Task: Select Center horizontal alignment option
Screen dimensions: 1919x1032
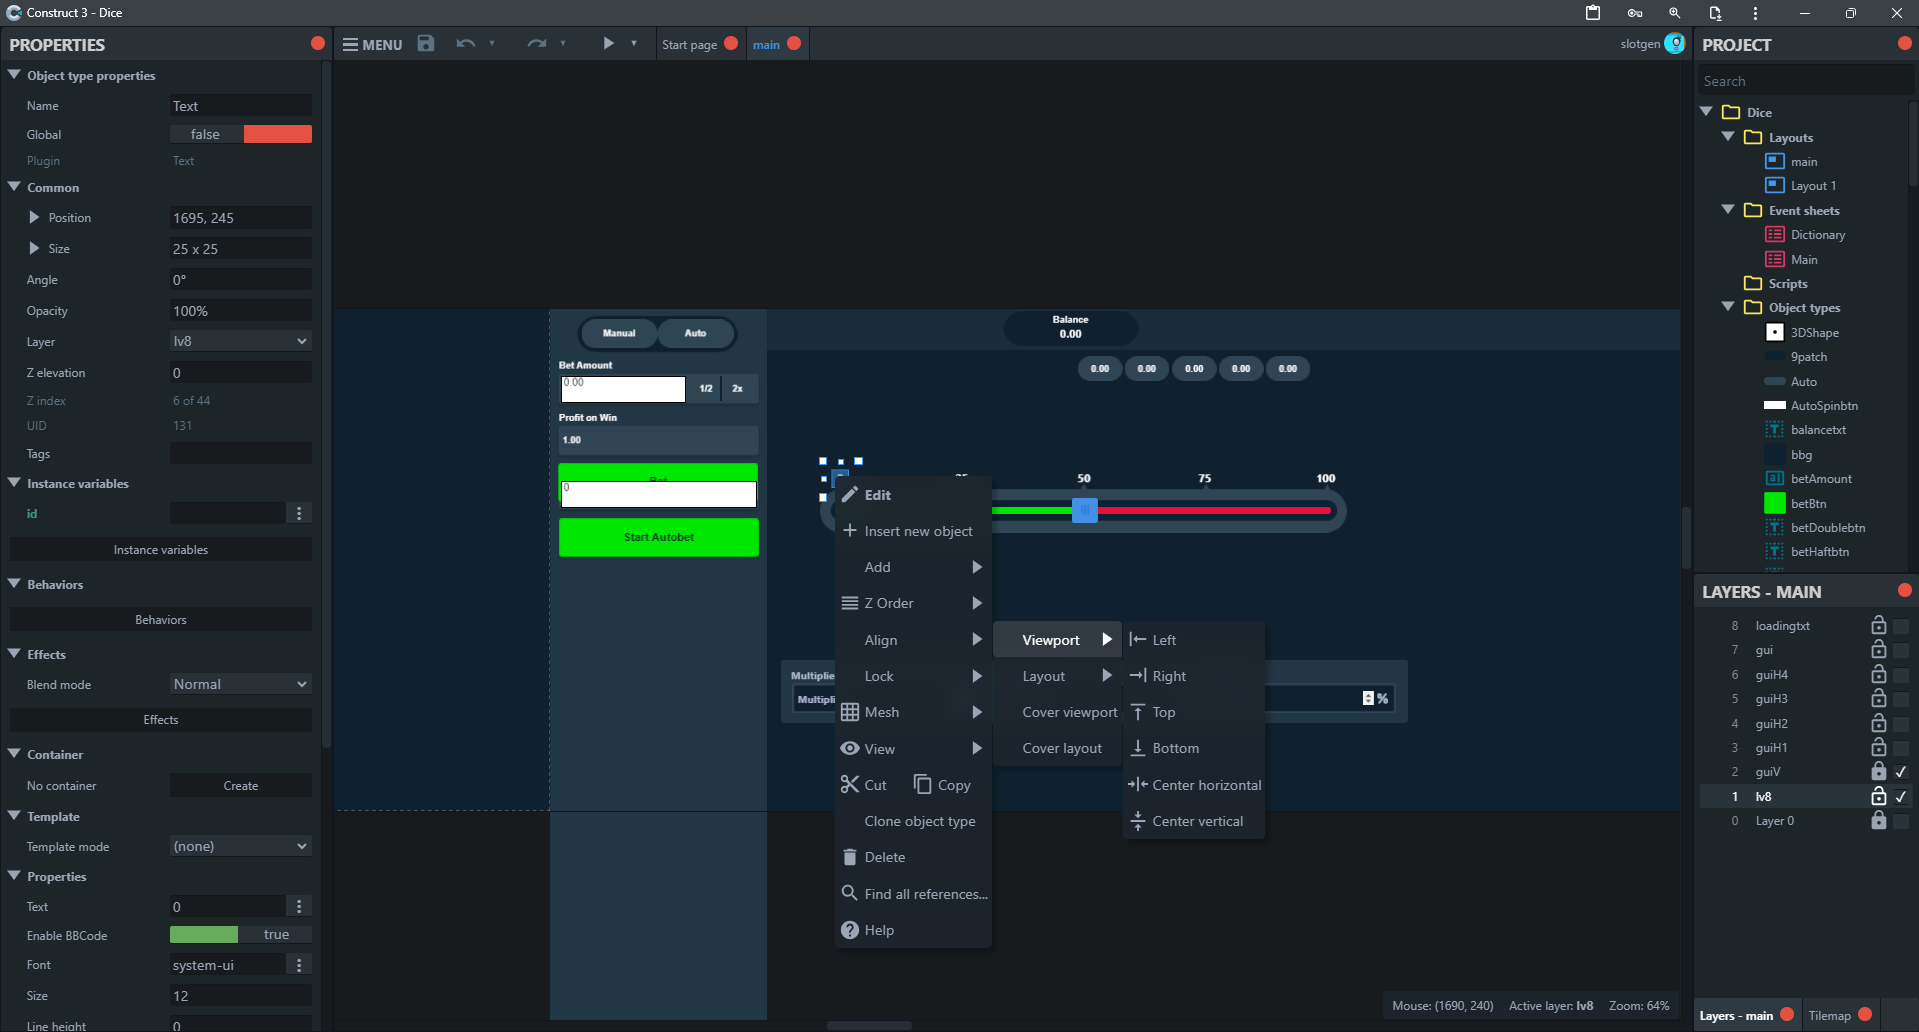Action: (1195, 785)
